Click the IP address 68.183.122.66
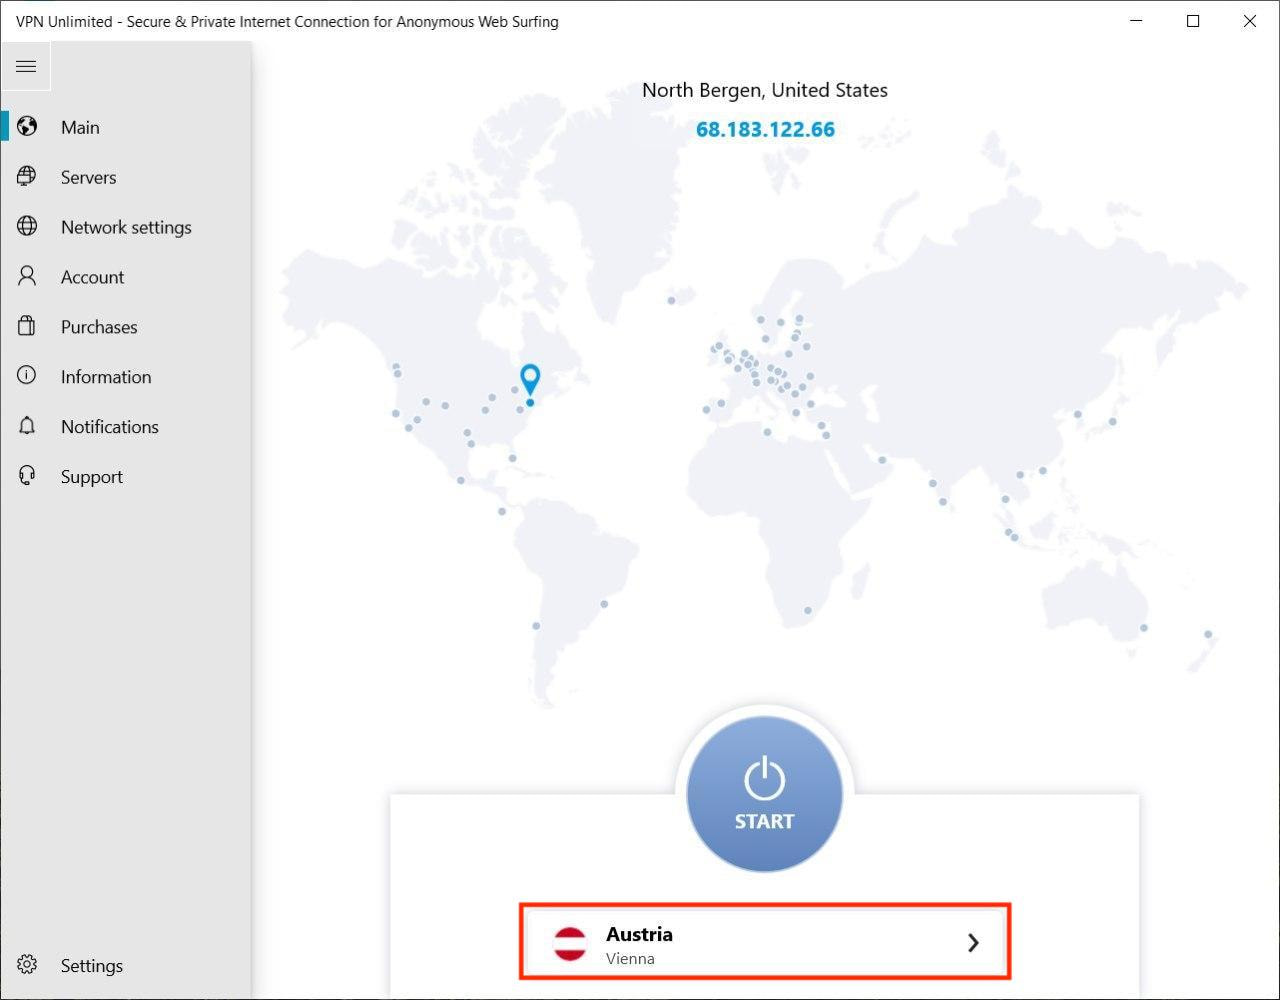The image size is (1280, 1000). click(x=765, y=129)
